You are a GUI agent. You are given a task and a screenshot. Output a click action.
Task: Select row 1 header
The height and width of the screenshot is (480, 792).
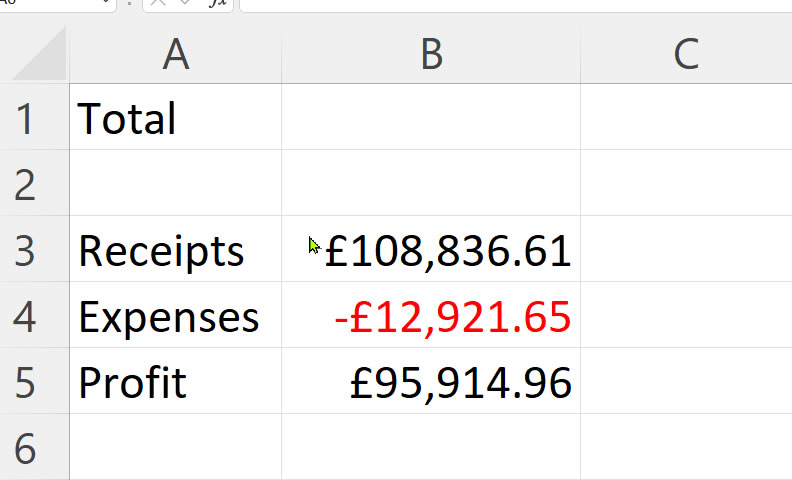point(34,117)
